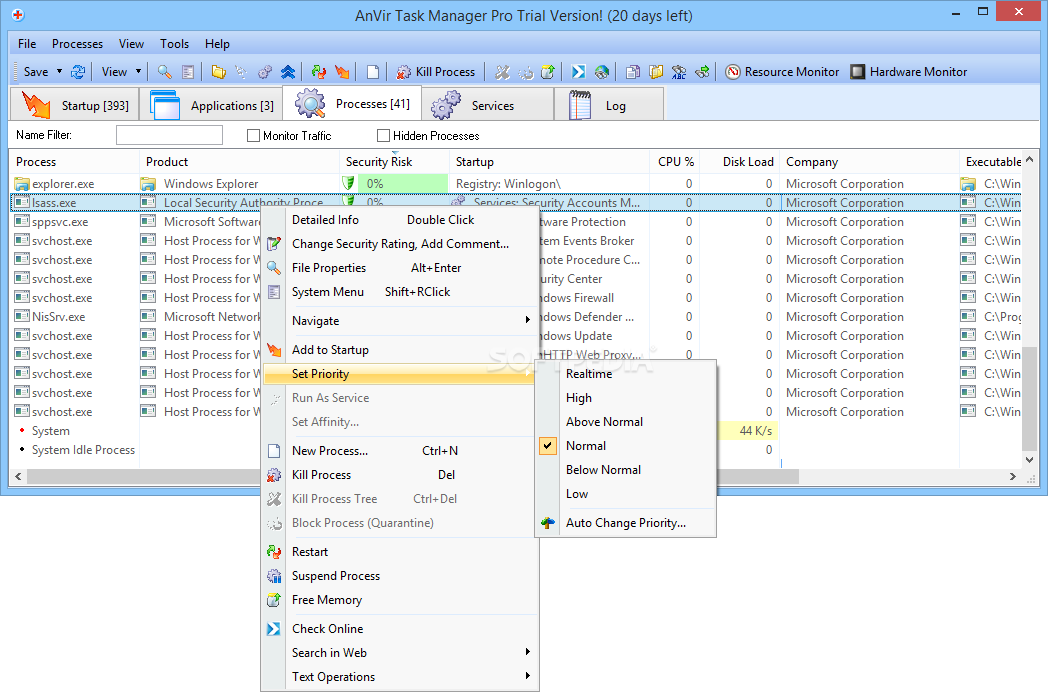This screenshot has height=692, width=1048.
Task: Click in the Name Filter field
Action: [x=169, y=135]
